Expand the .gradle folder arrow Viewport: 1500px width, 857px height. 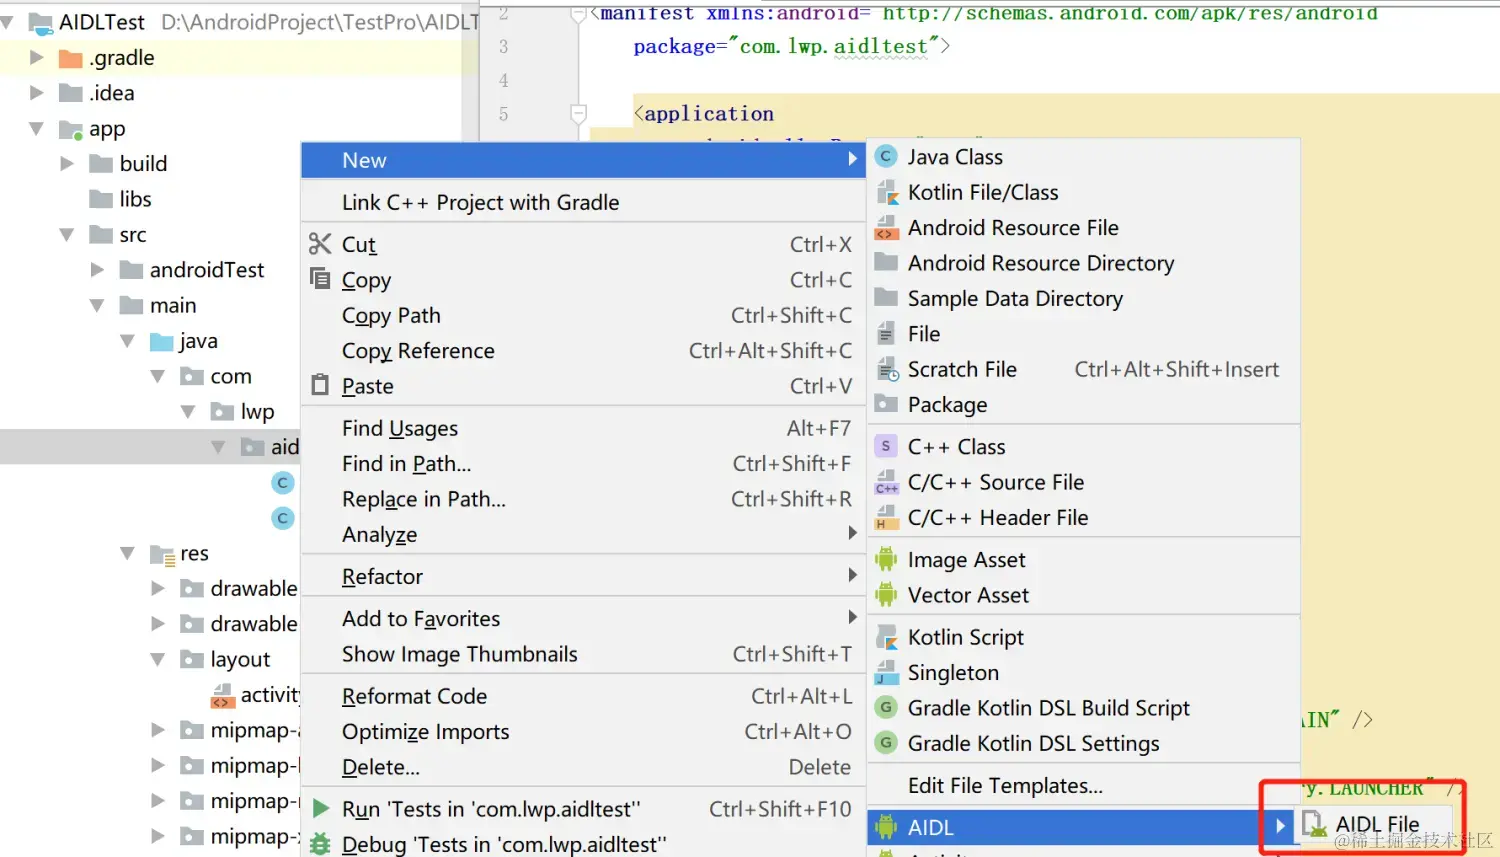37,58
